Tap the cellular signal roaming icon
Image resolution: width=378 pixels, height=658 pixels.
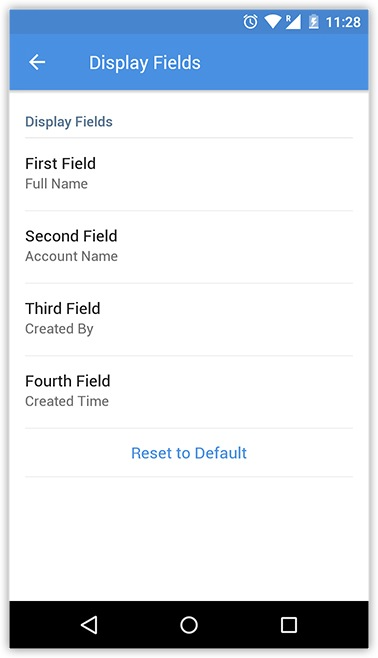coord(293,22)
